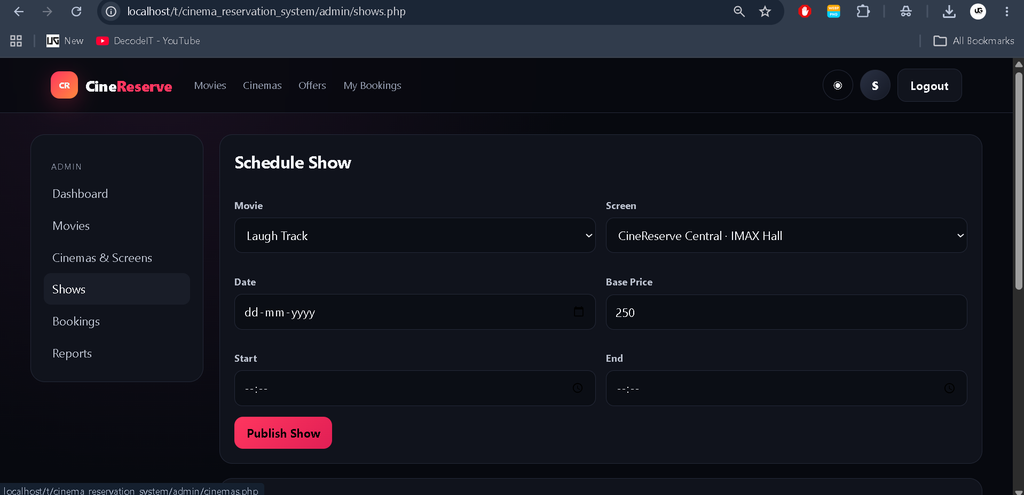The width and height of the screenshot is (1024, 495).
Task: Go to Dashboard in admin sidebar
Action: [x=117, y=194]
